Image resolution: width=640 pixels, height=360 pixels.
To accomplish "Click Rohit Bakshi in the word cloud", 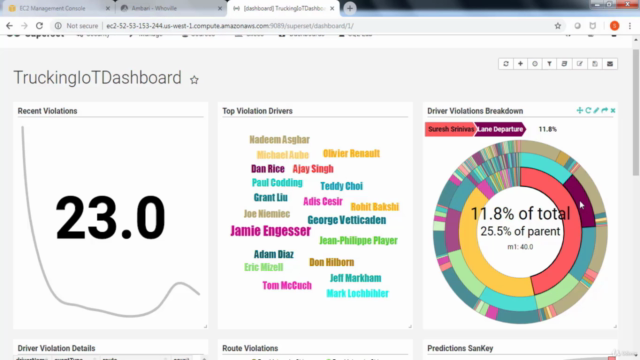I will point(375,207).
